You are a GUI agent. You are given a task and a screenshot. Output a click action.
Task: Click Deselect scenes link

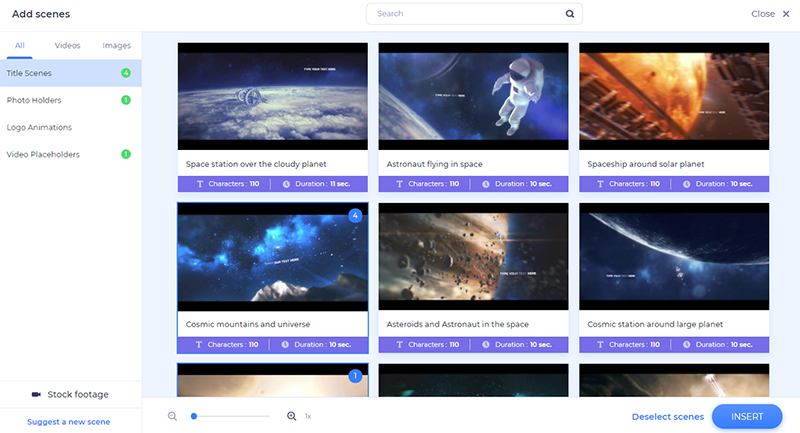(x=667, y=417)
